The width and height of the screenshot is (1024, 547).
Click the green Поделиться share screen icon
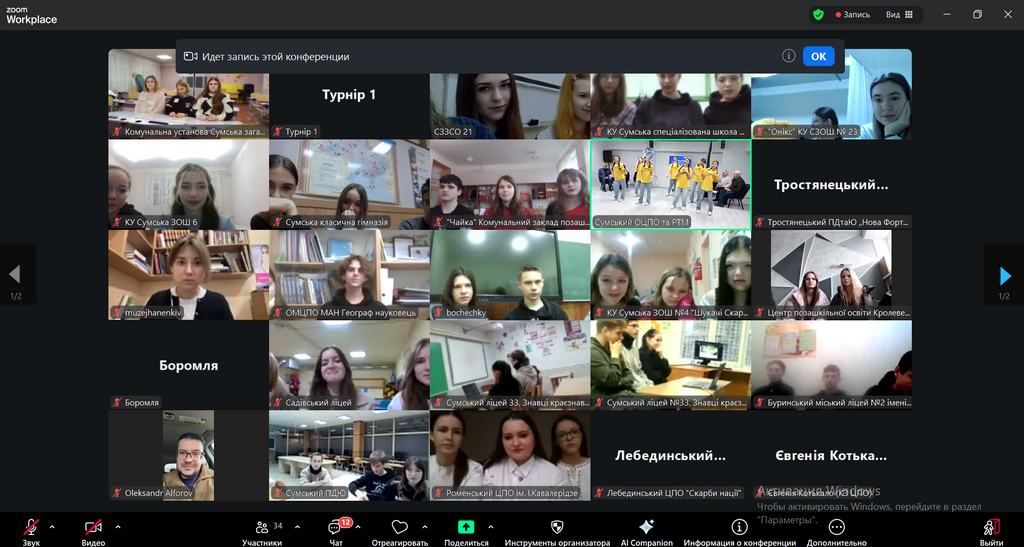coord(466,527)
